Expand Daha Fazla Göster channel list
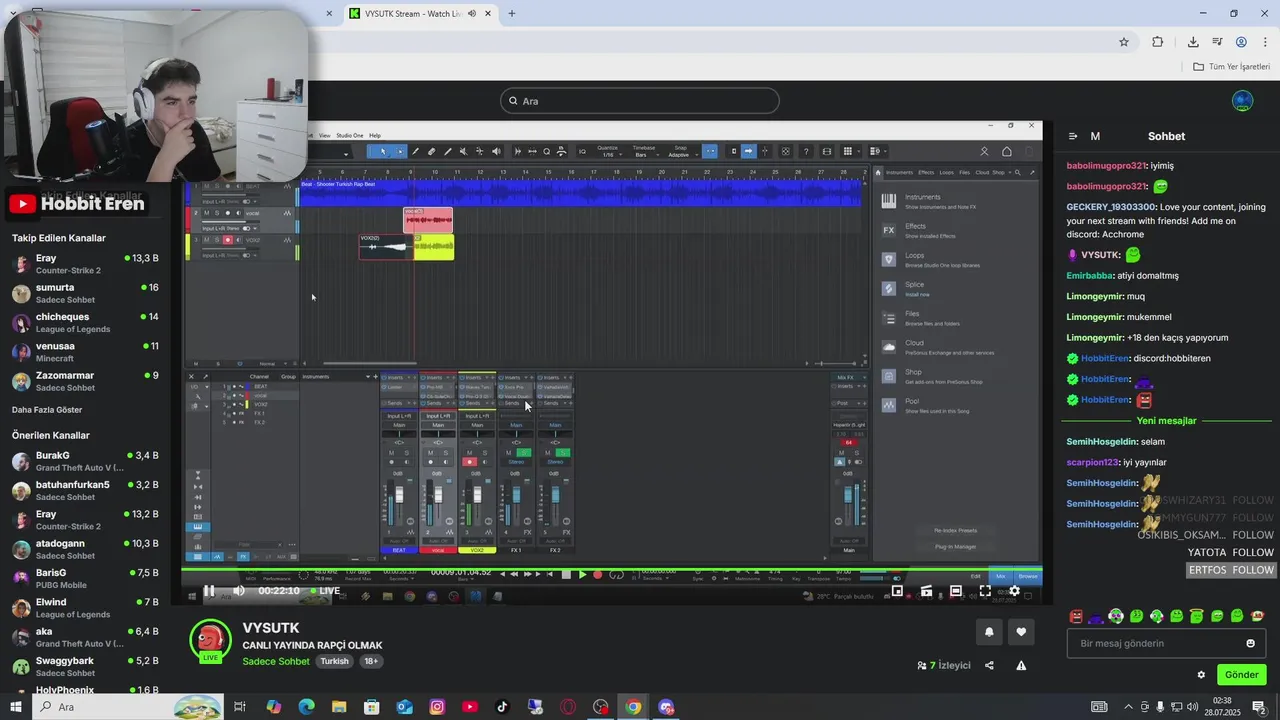Image resolution: width=1280 pixels, height=720 pixels. point(47,410)
